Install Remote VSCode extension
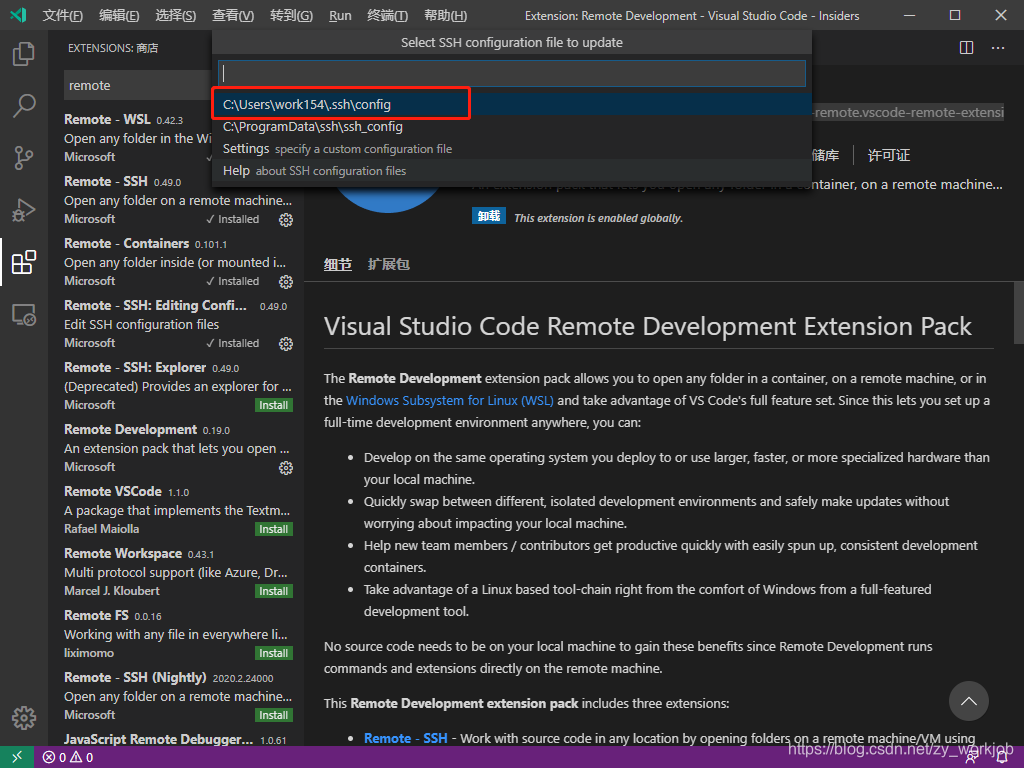This screenshot has height=768, width=1024. click(274, 530)
